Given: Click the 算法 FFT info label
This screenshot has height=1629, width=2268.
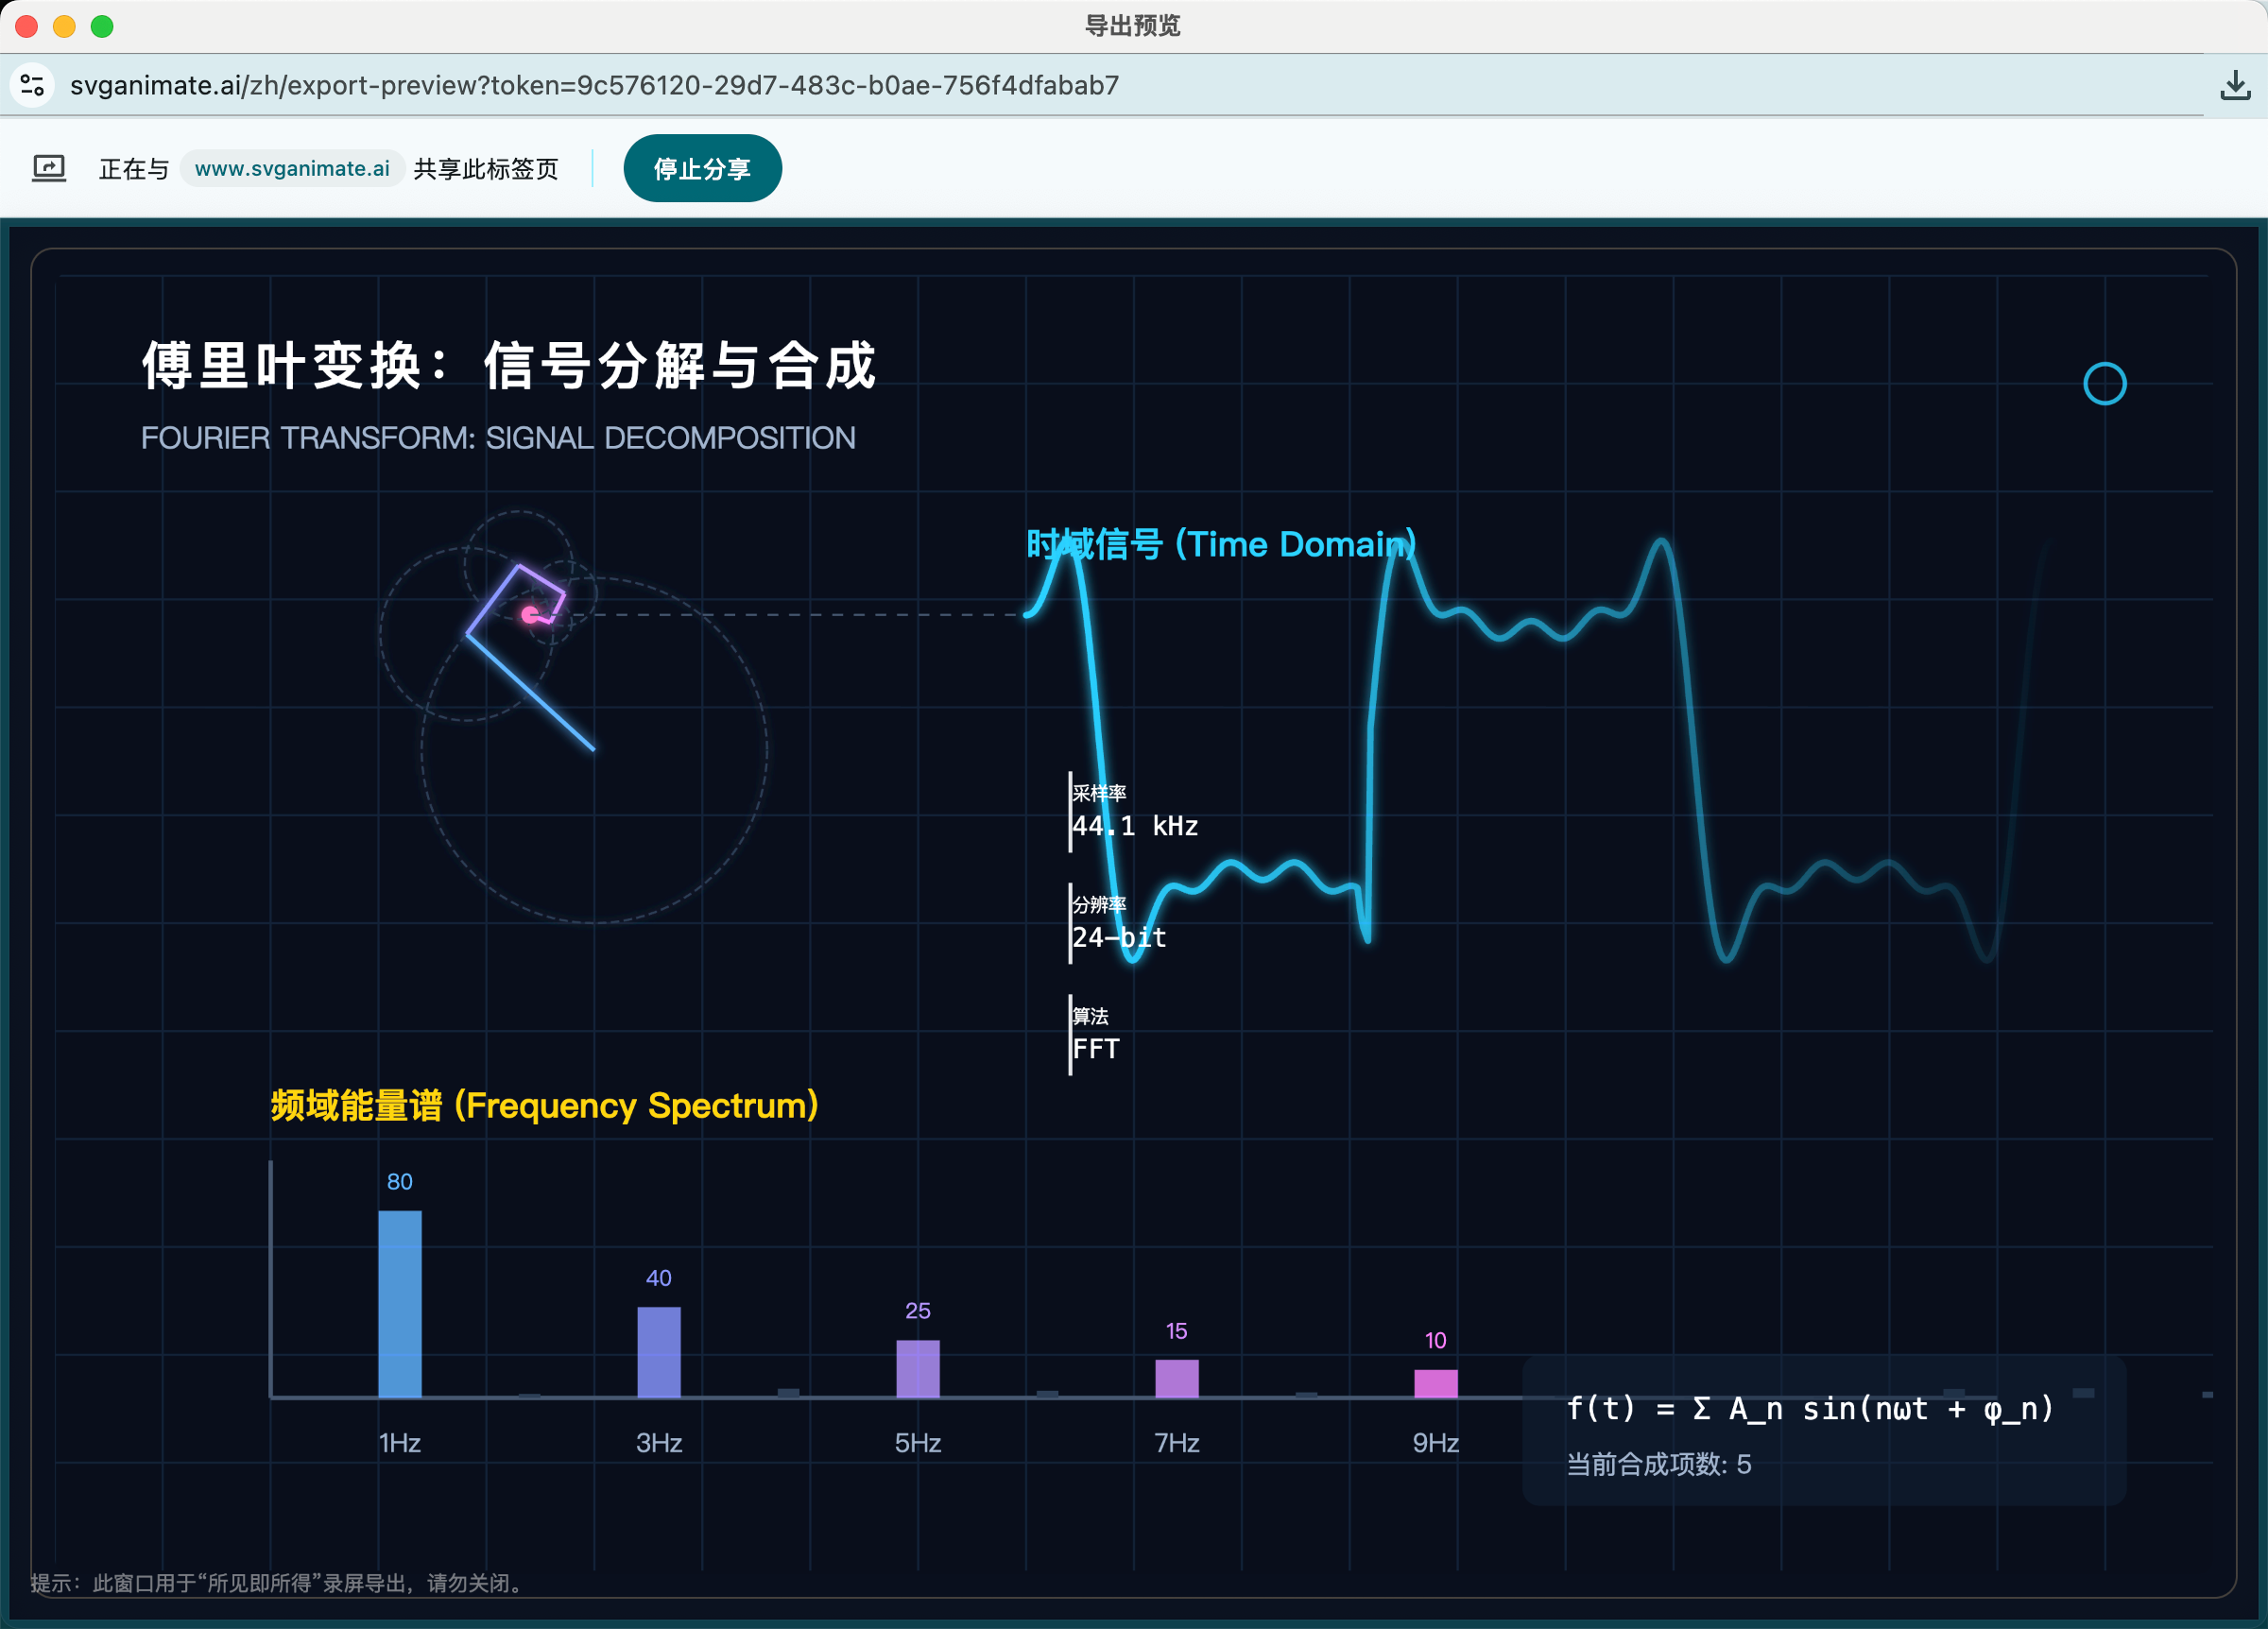Looking at the screenshot, I should click(x=1095, y=1035).
